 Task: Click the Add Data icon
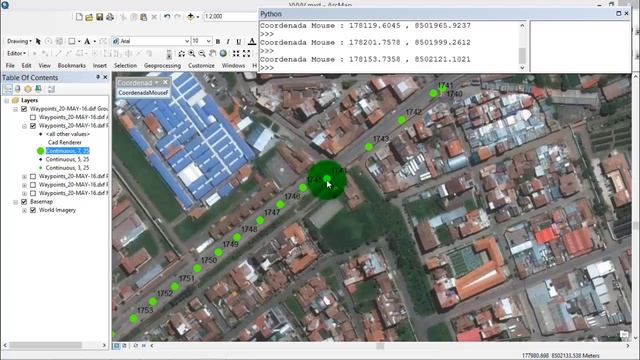coord(191,17)
